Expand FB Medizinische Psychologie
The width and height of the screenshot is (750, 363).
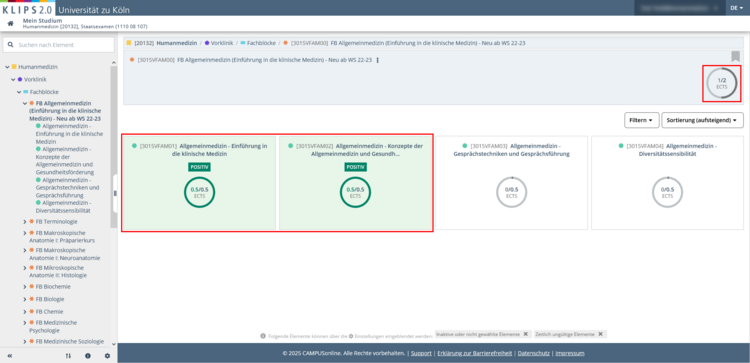[25, 323]
